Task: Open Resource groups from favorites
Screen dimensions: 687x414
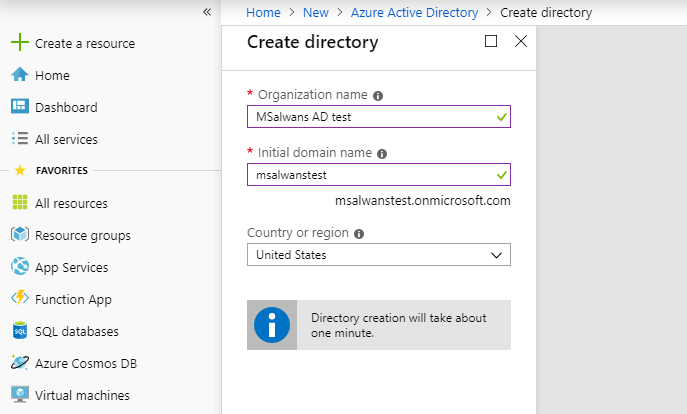Action: click(x=83, y=236)
